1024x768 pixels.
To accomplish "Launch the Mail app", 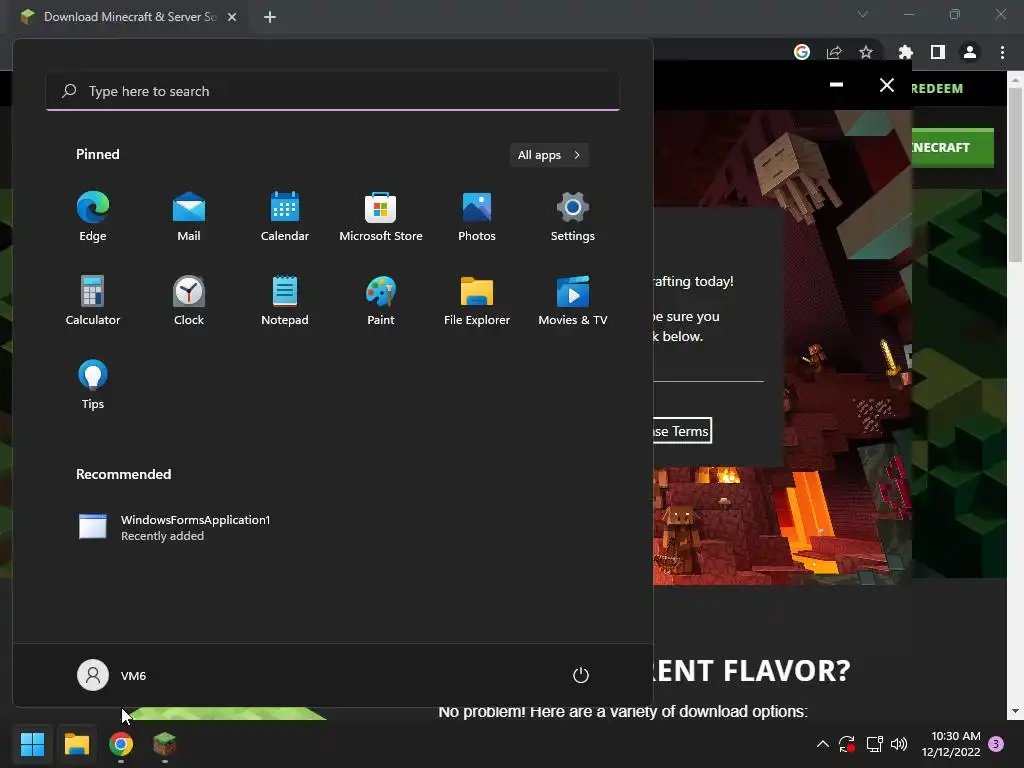I will (189, 217).
